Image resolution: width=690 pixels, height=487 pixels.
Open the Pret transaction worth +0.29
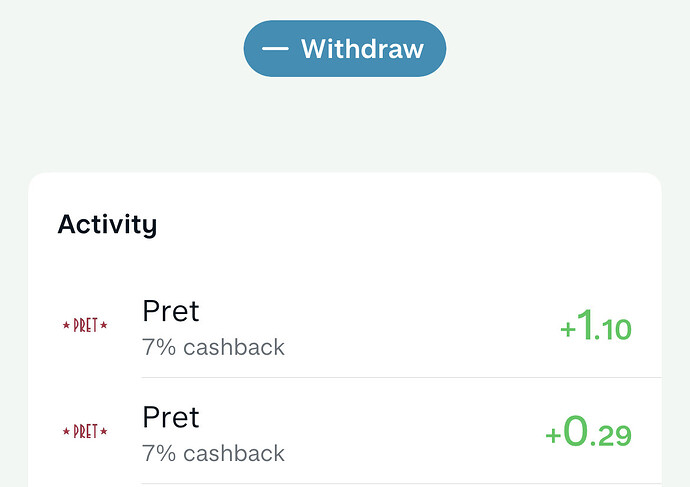click(x=345, y=433)
